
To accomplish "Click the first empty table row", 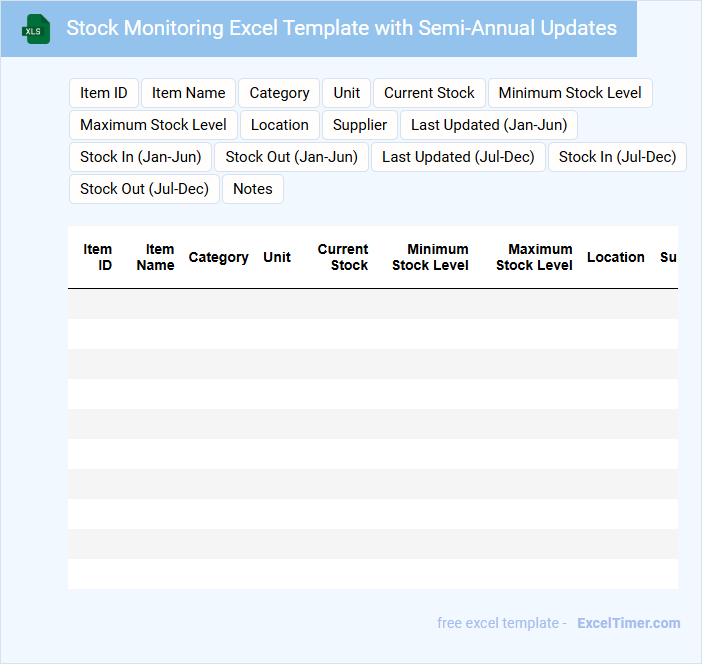I will [372, 304].
